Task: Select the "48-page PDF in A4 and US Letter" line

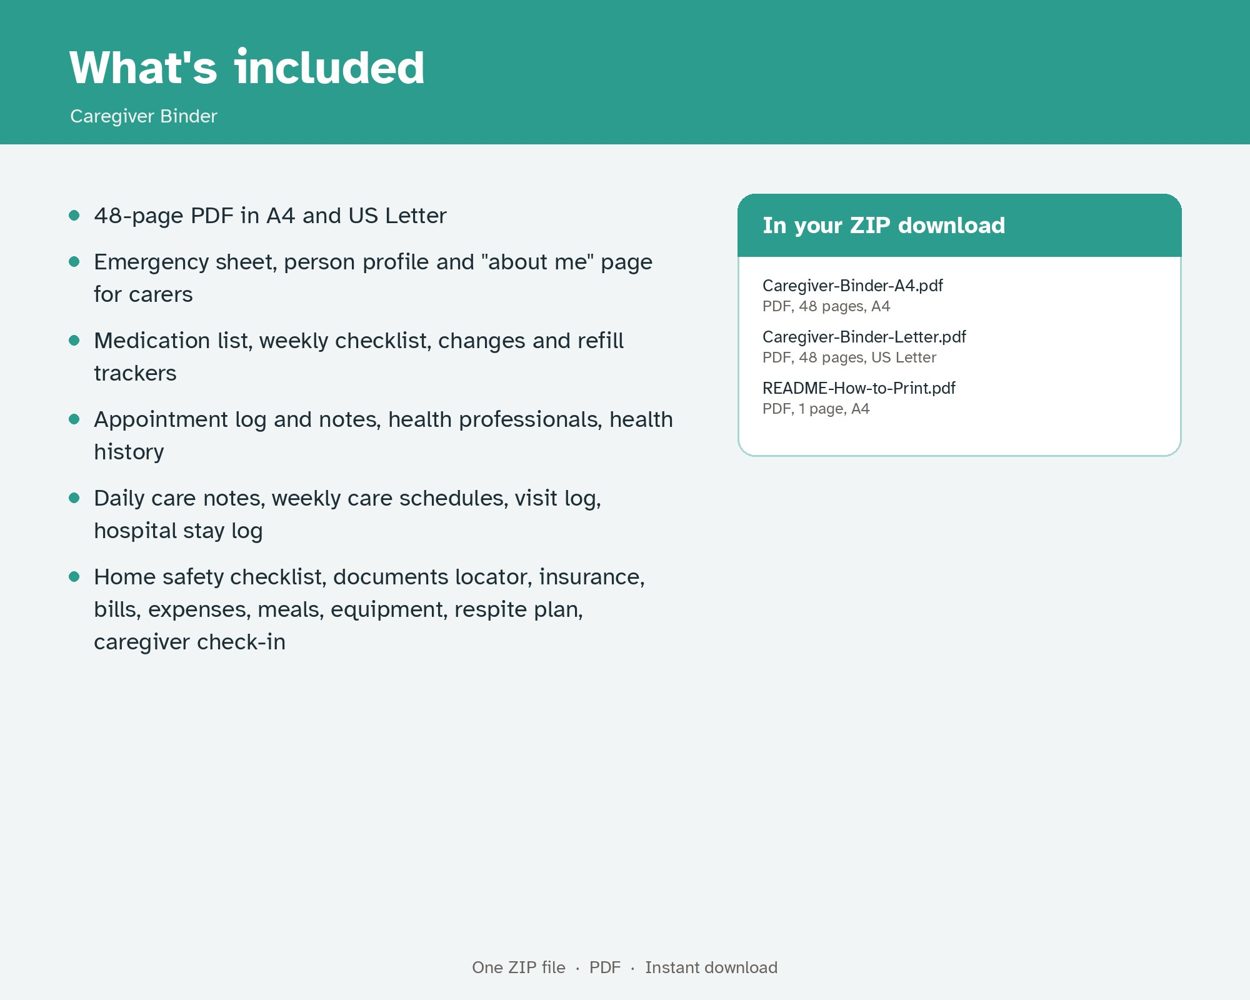Action: (x=270, y=216)
